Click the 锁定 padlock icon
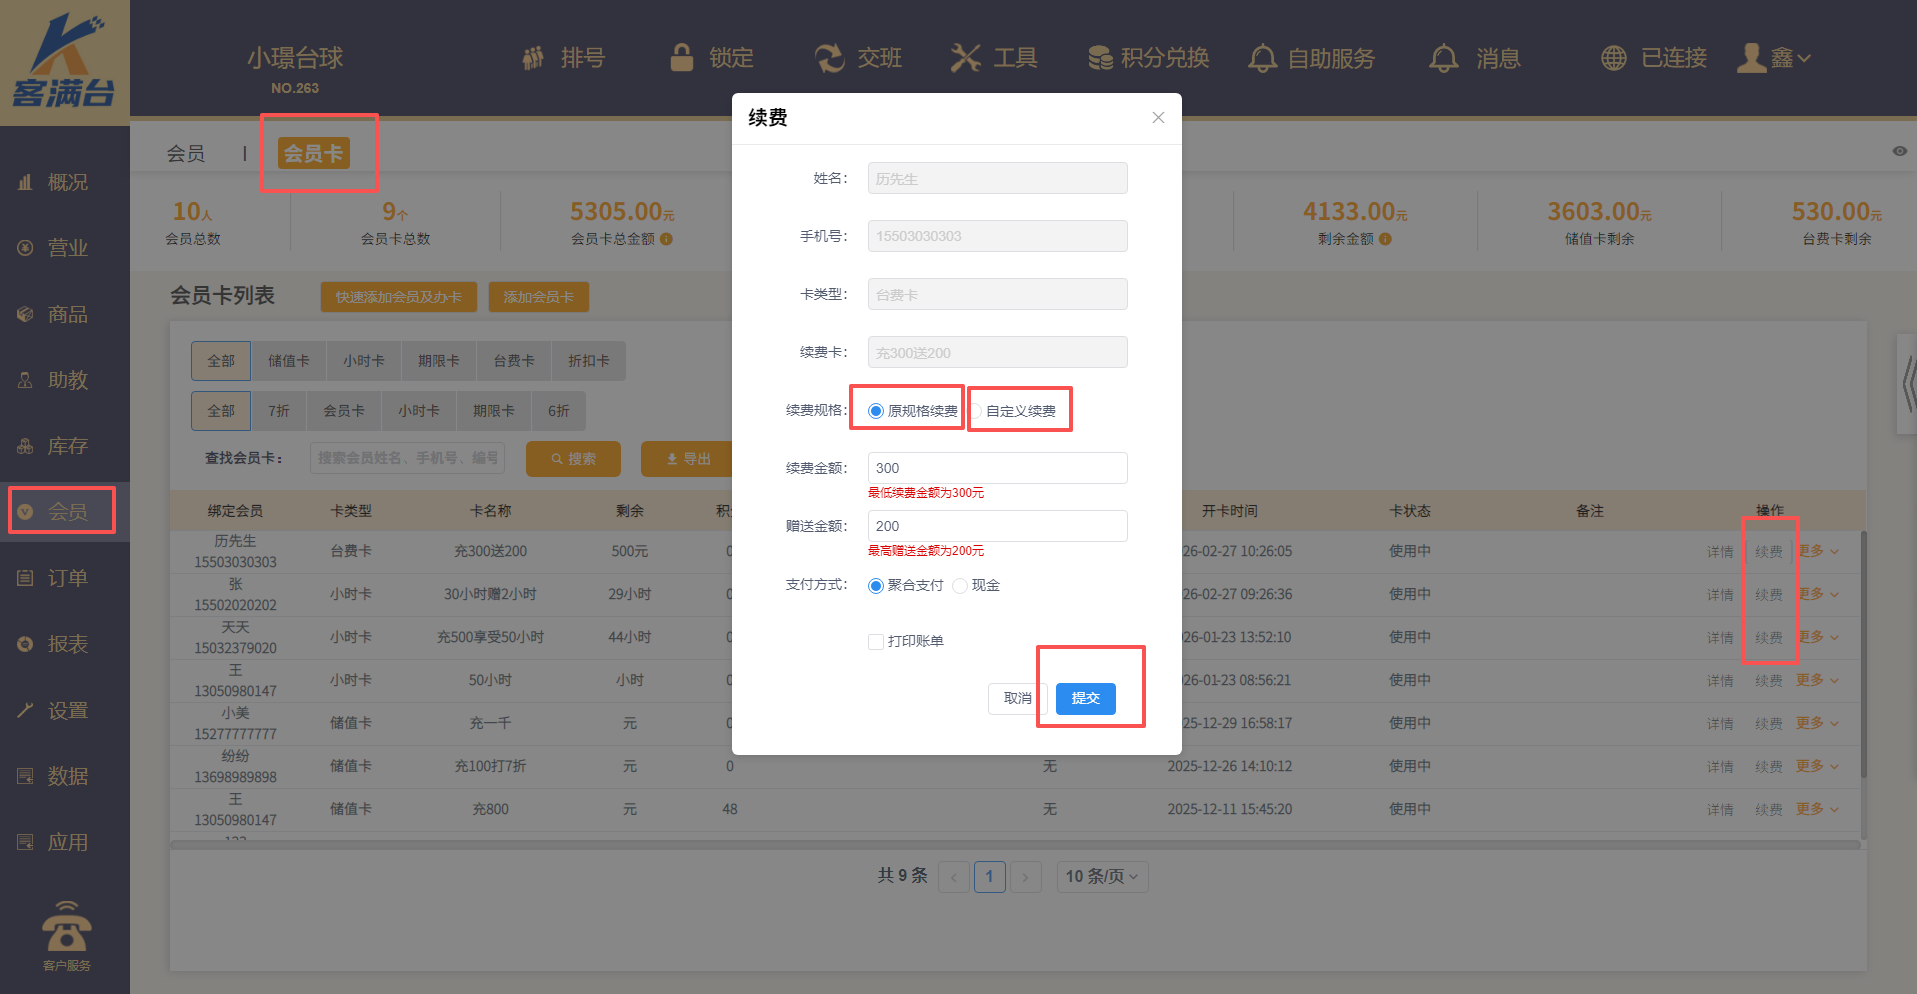Screen dimensions: 1917x994 (x=682, y=58)
